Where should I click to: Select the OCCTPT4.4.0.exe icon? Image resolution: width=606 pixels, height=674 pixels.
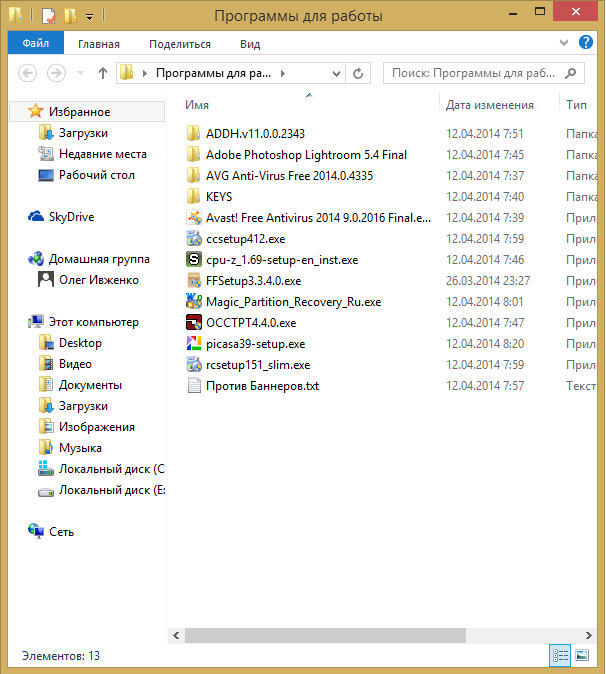click(194, 322)
